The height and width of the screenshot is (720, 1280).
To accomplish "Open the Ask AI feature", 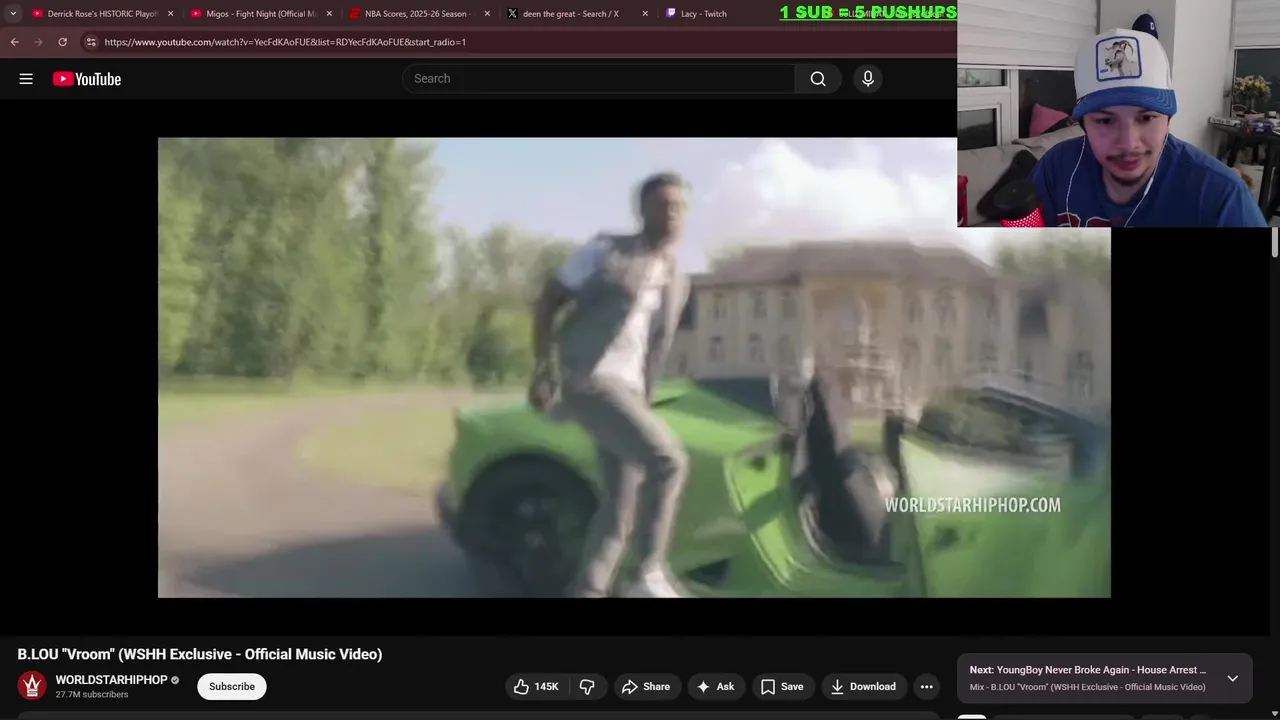I will pyautogui.click(x=715, y=686).
